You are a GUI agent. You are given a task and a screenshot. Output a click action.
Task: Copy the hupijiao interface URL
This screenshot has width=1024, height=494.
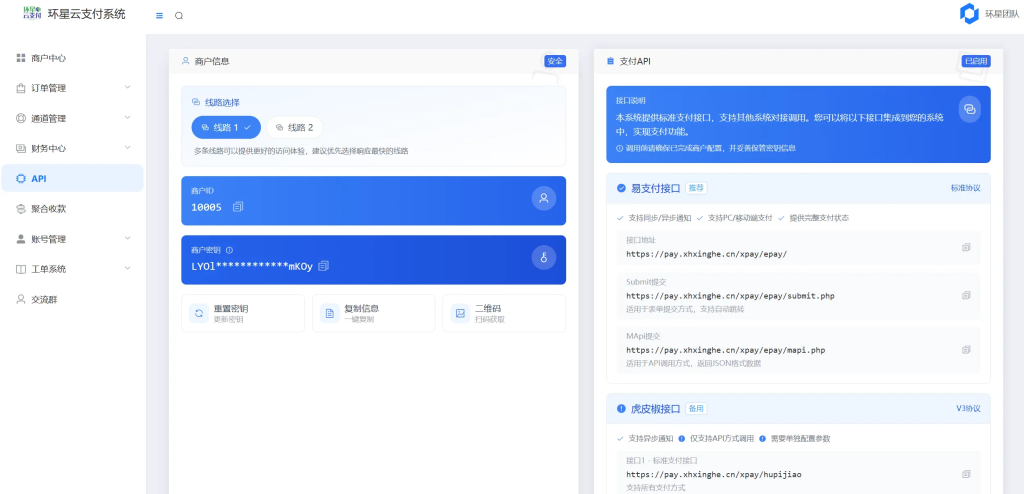click(x=966, y=473)
